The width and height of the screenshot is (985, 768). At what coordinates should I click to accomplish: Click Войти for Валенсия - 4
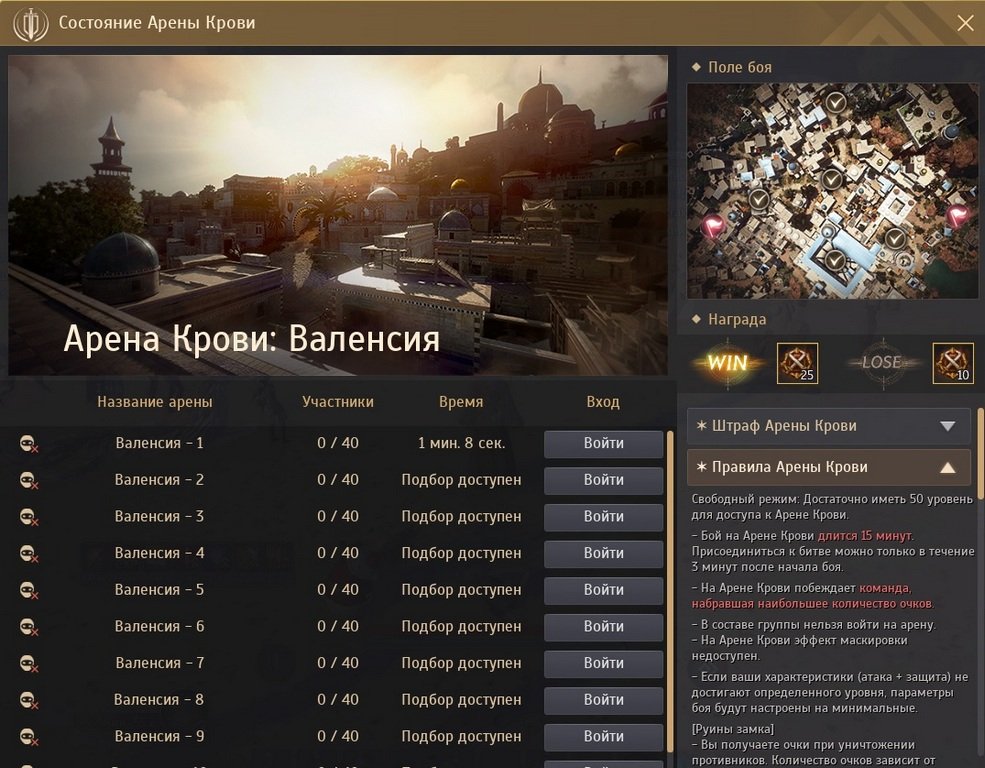pos(603,554)
